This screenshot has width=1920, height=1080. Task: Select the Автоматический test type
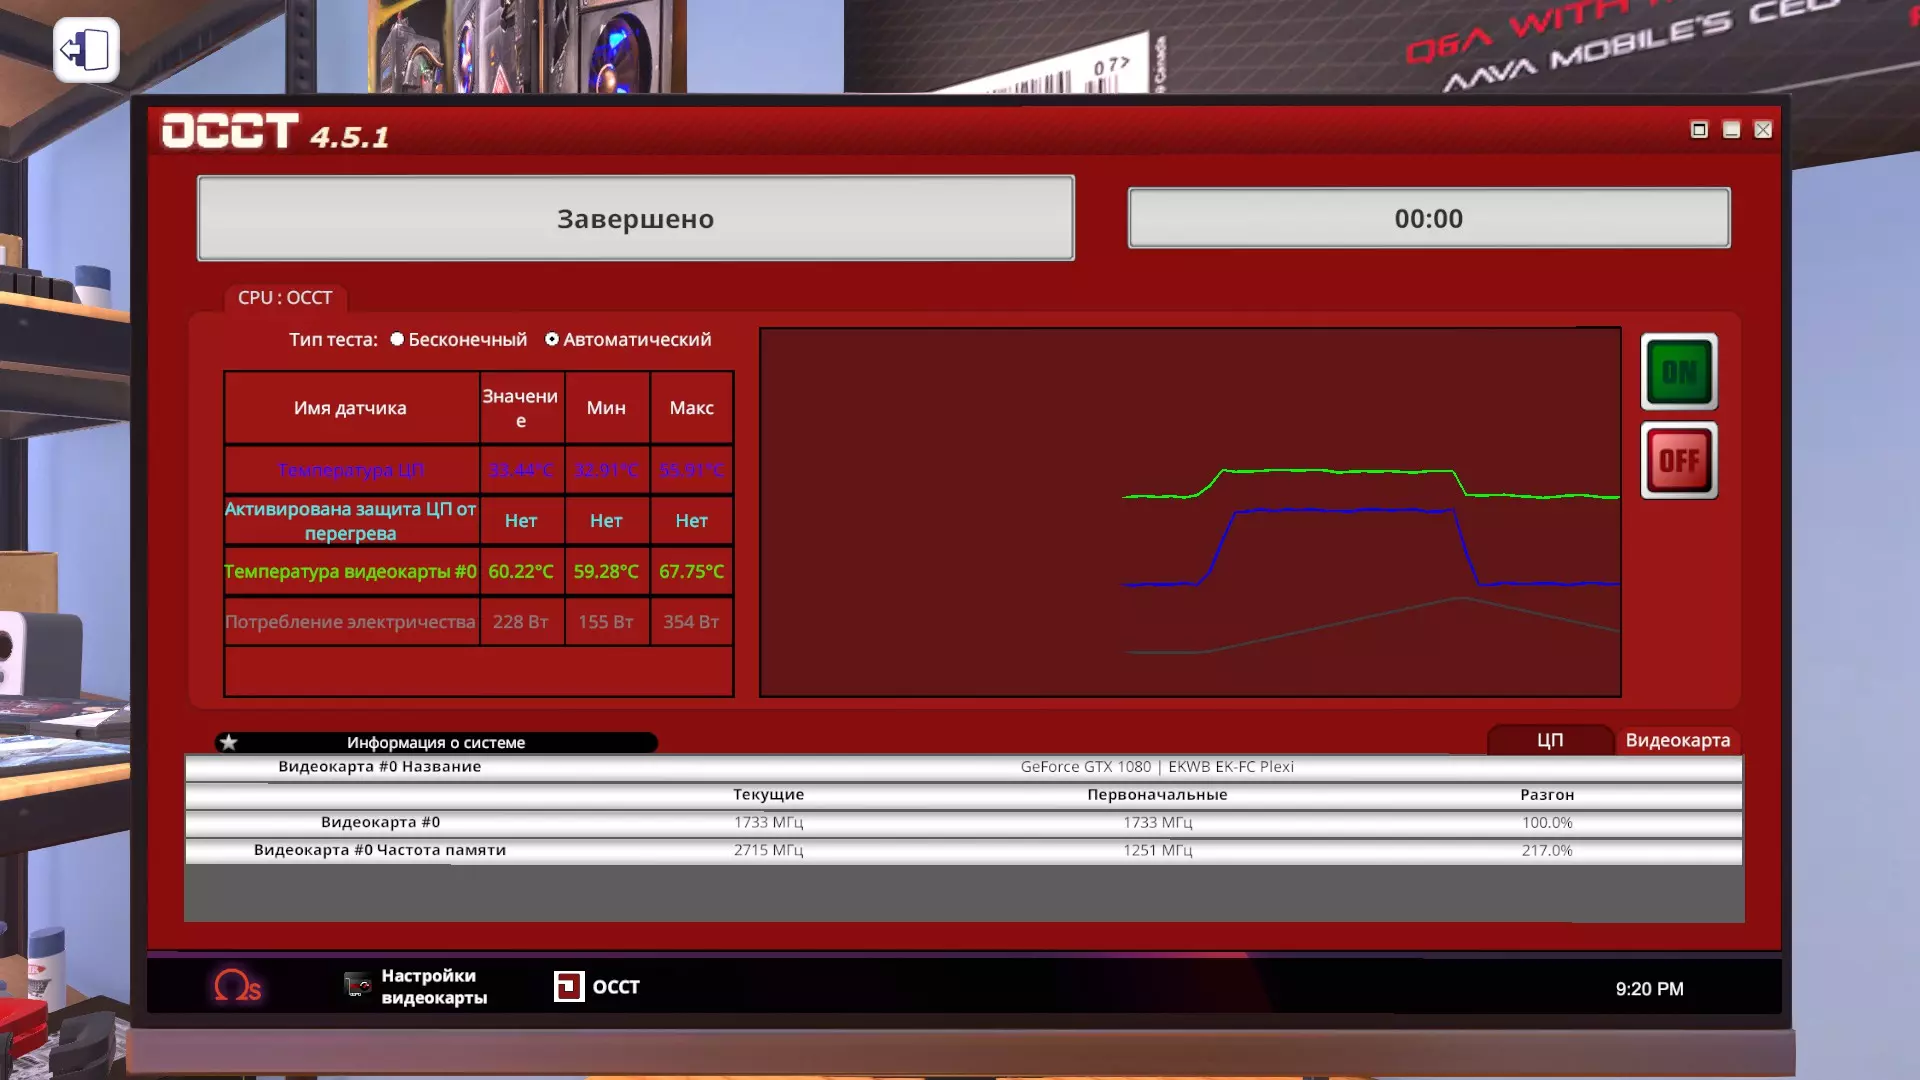coord(552,339)
